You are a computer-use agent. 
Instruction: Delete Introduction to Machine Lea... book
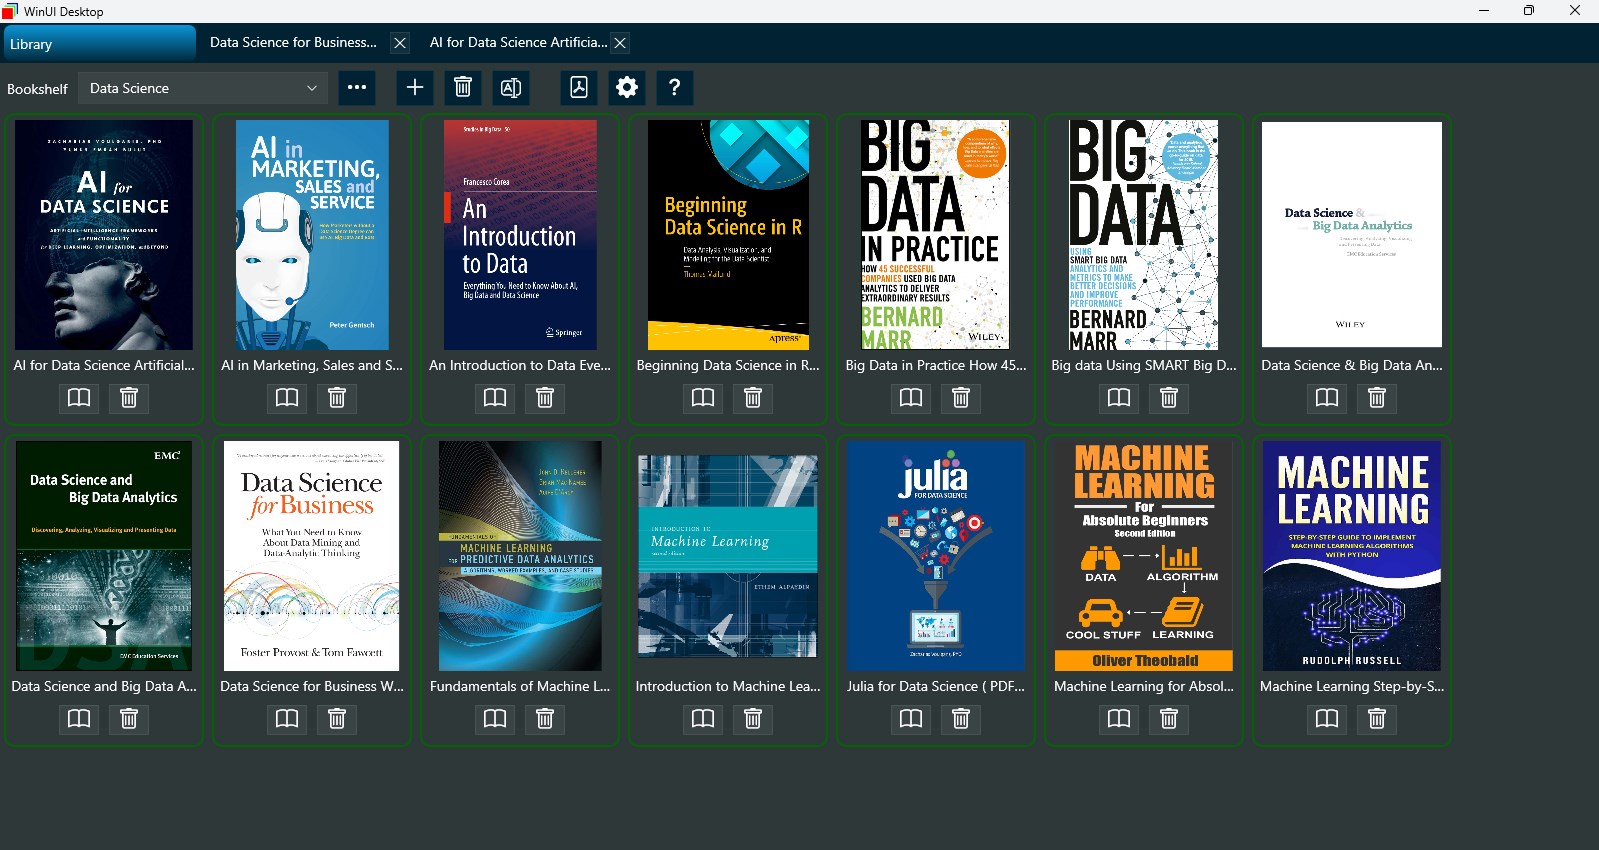pos(753,719)
